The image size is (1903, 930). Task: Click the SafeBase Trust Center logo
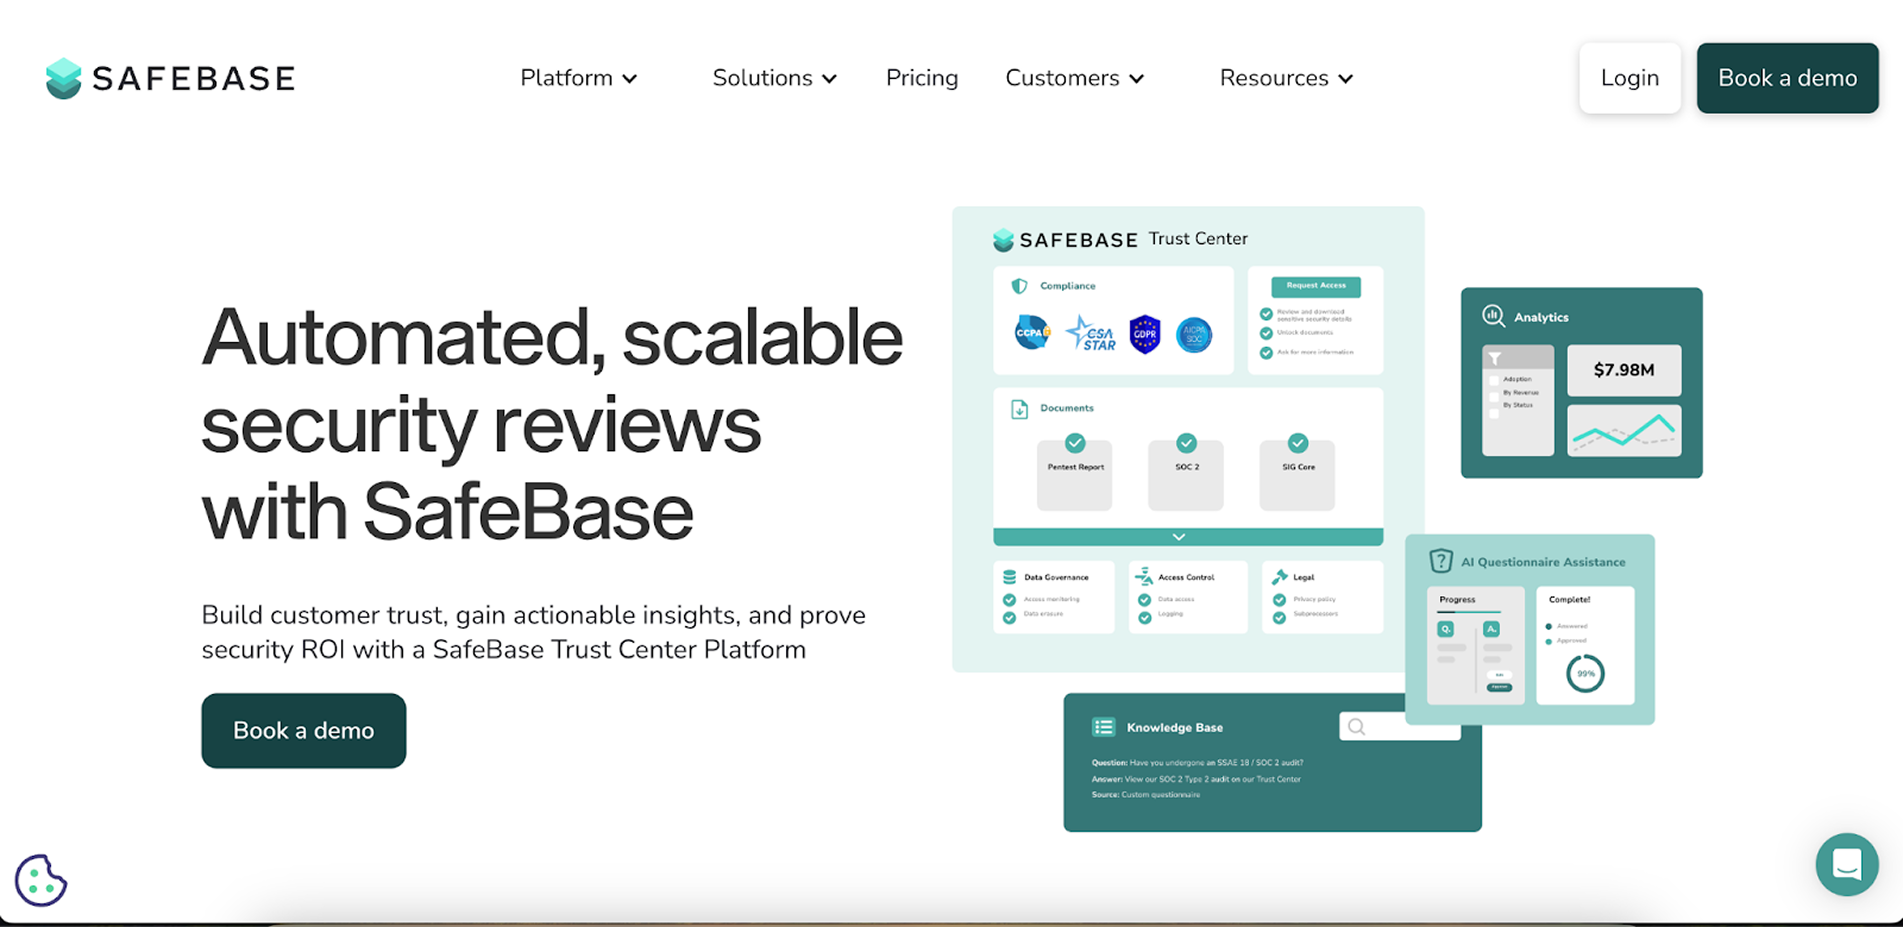[x=1120, y=239]
